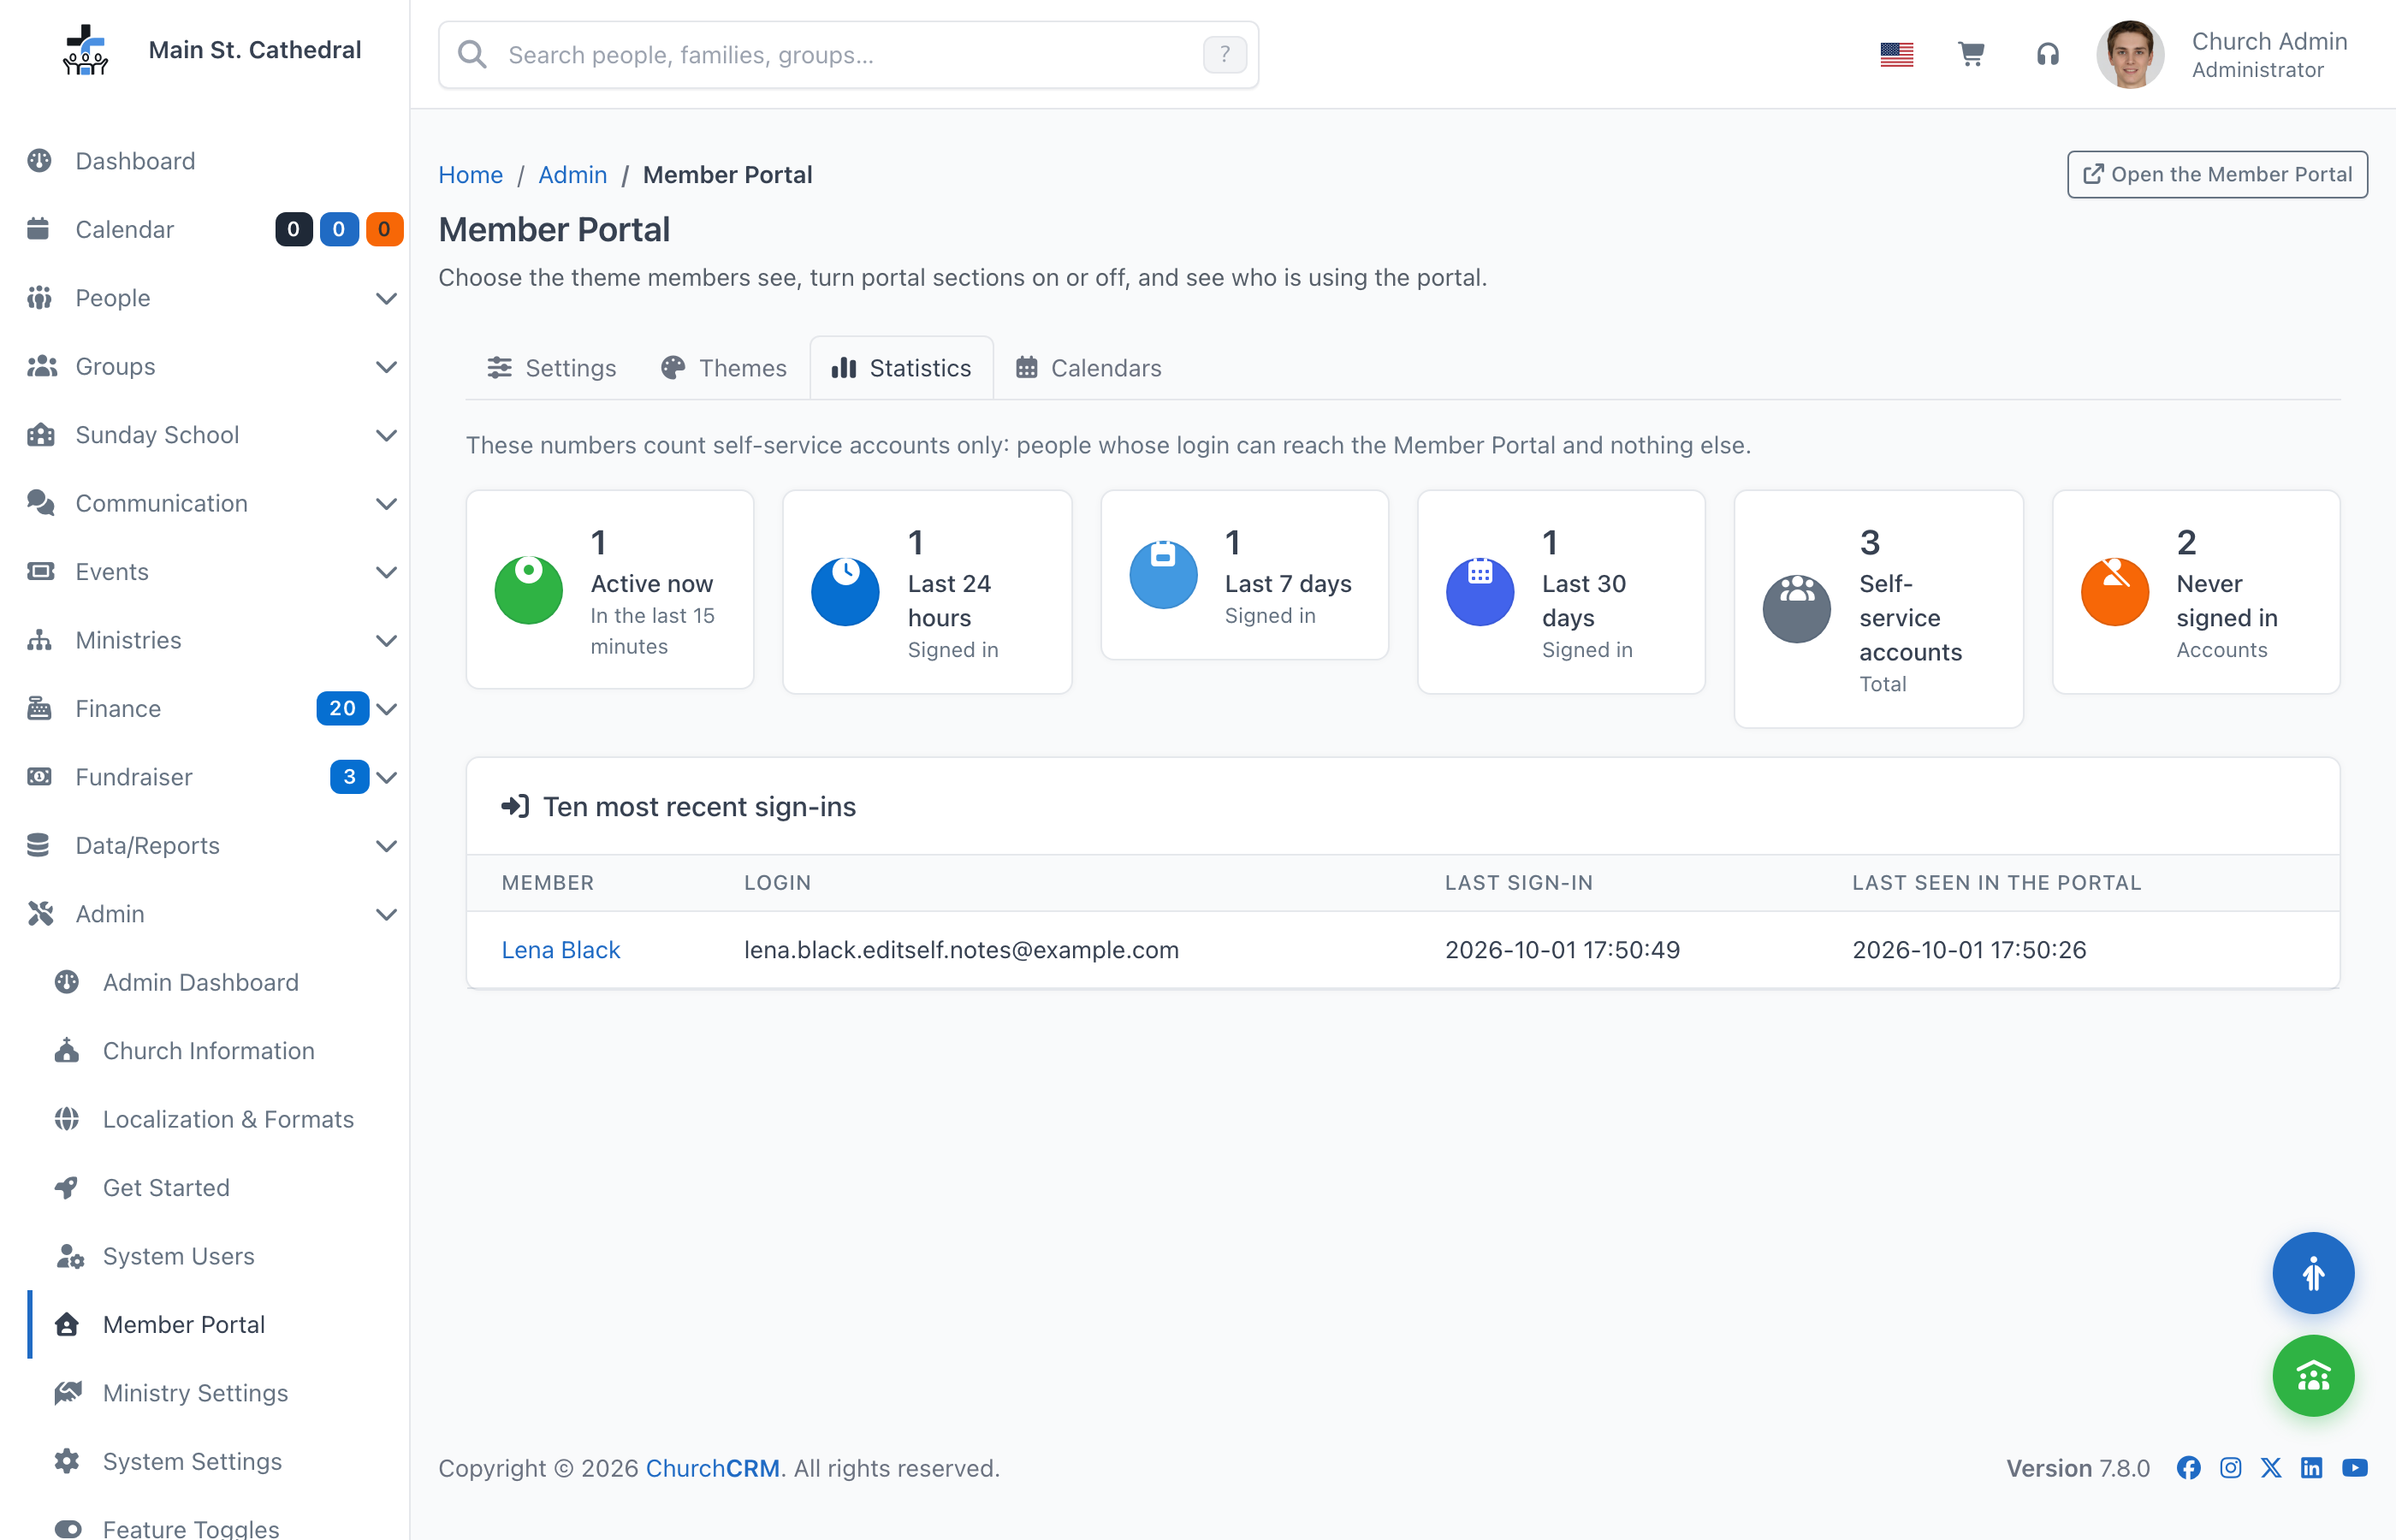
Task: Select the Statistics tab
Action: pos(901,368)
